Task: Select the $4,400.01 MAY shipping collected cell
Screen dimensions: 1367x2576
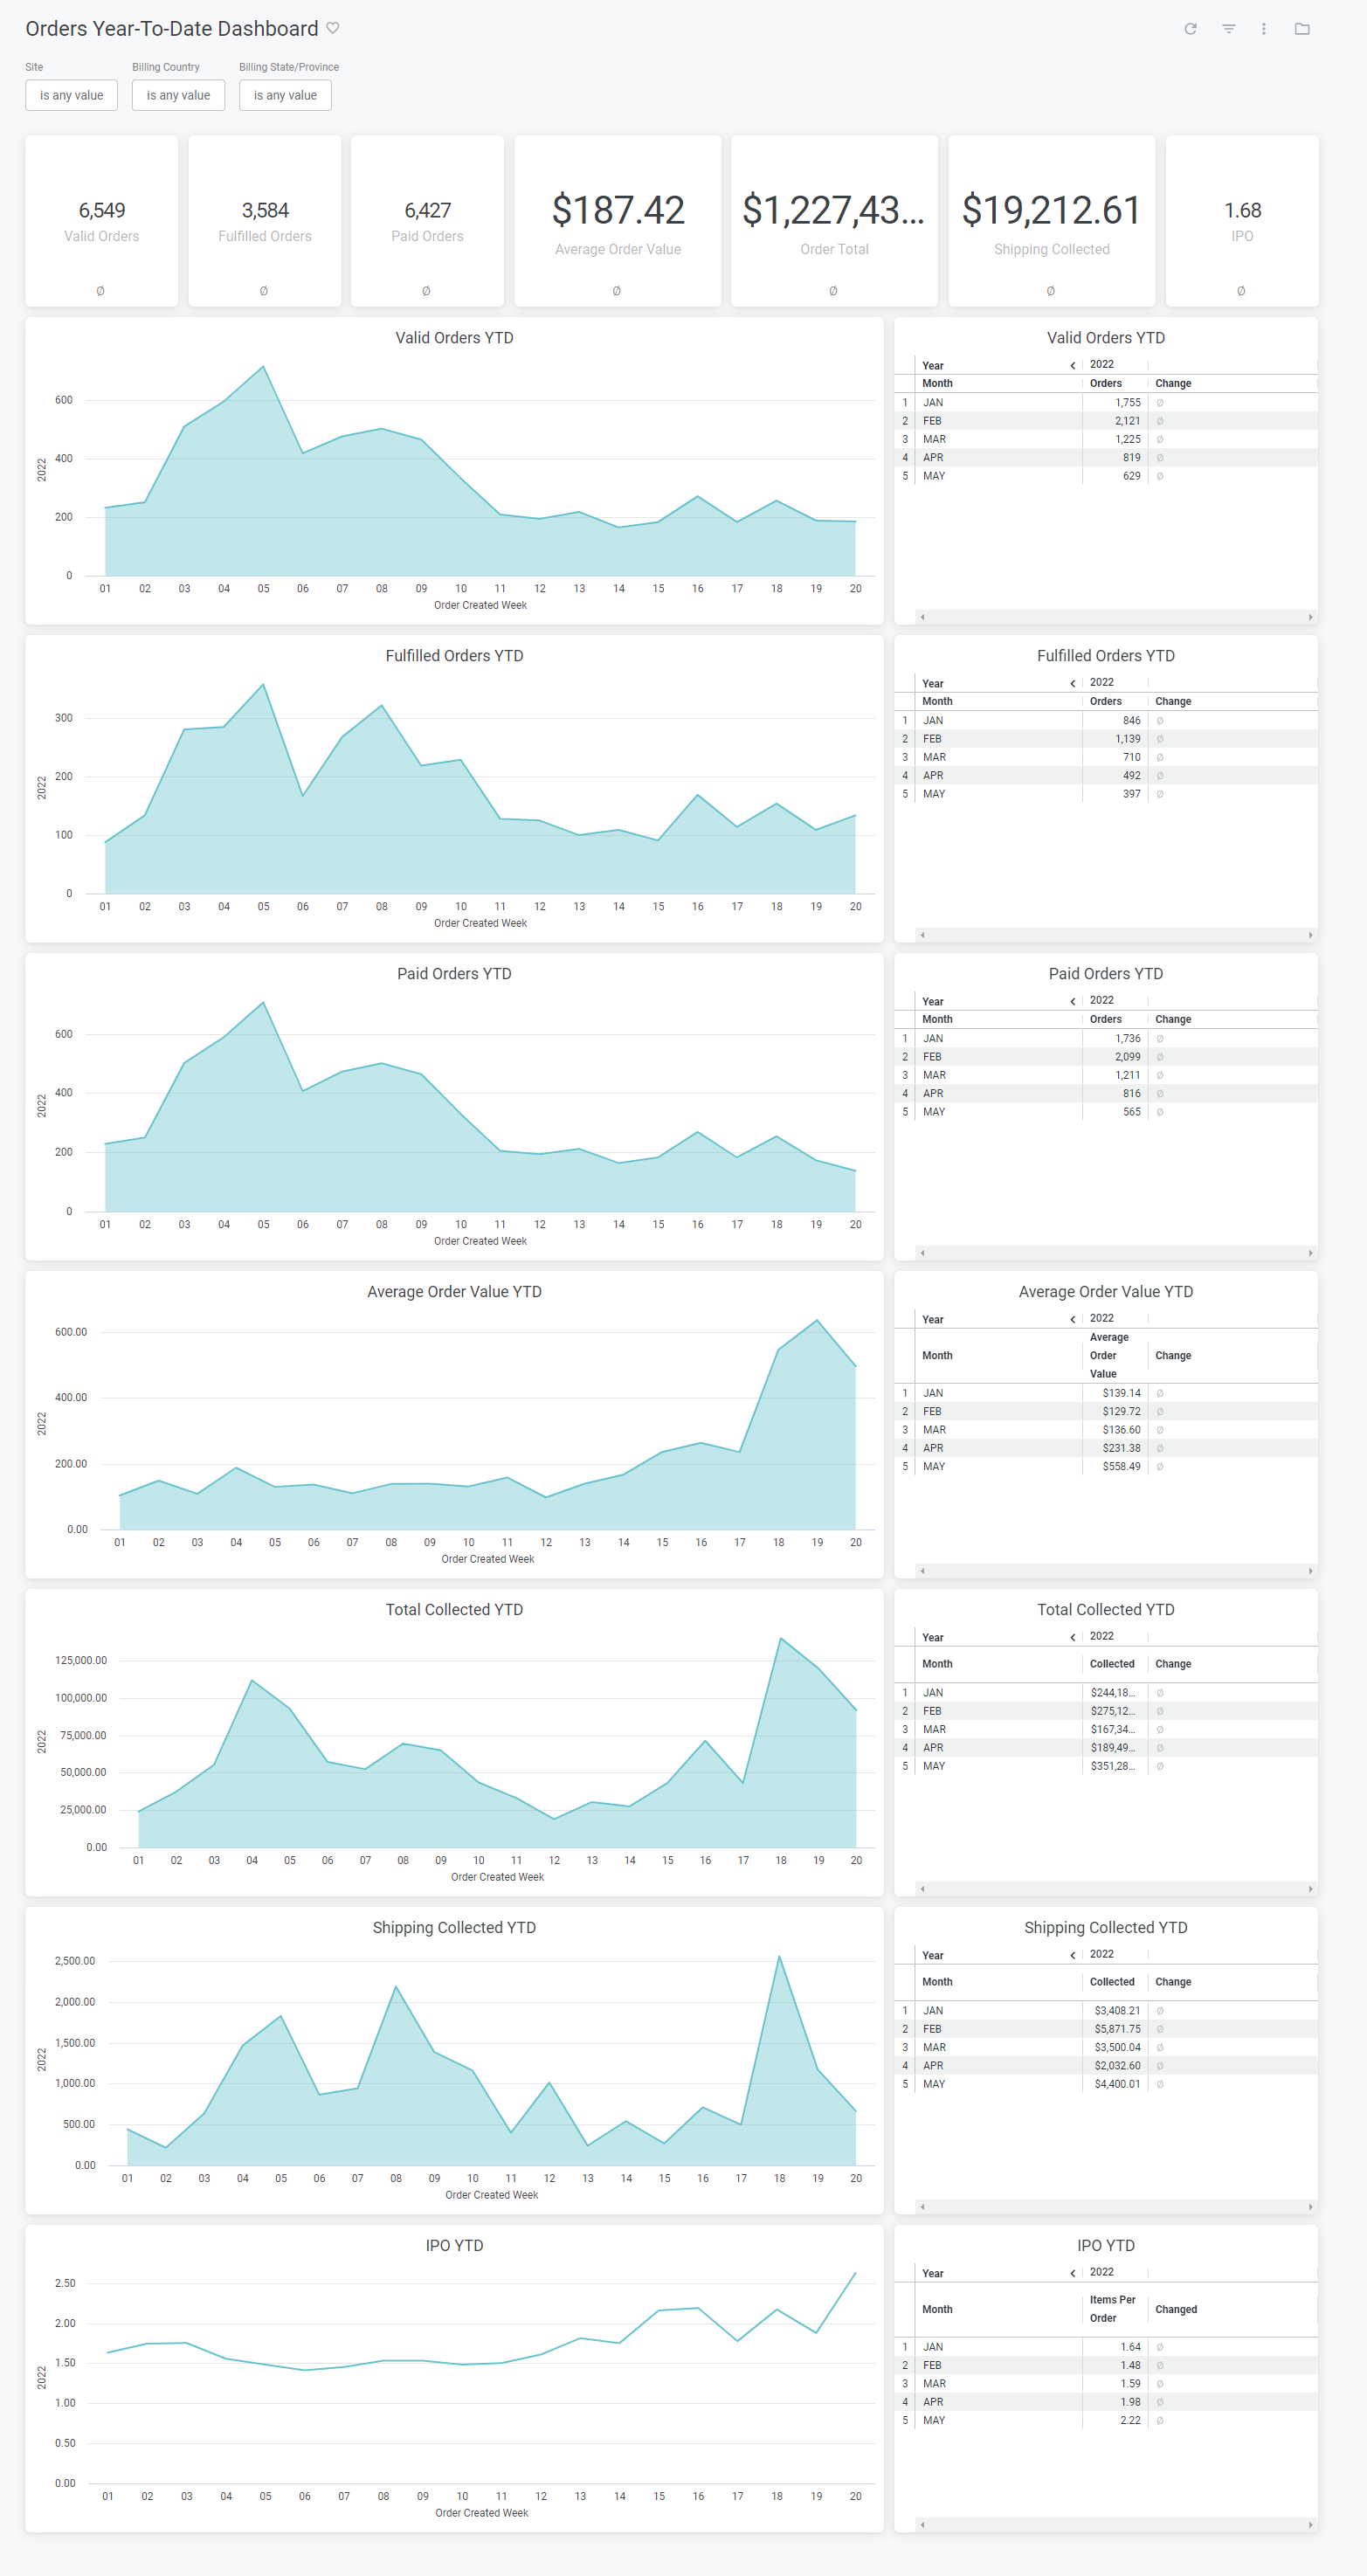Action: pyautogui.click(x=1114, y=2084)
